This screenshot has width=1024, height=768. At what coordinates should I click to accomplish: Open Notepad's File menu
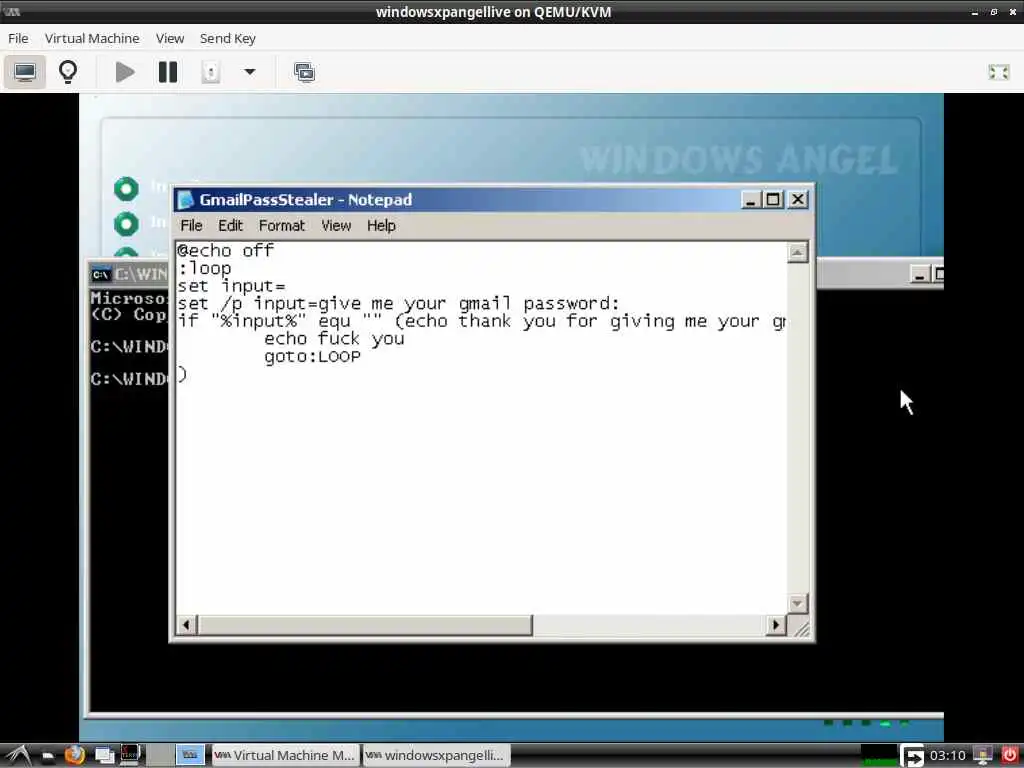click(191, 226)
